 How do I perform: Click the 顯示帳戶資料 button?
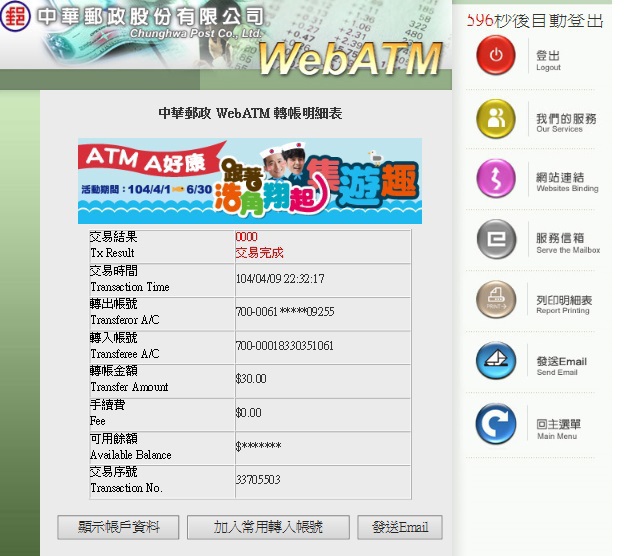[118, 527]
